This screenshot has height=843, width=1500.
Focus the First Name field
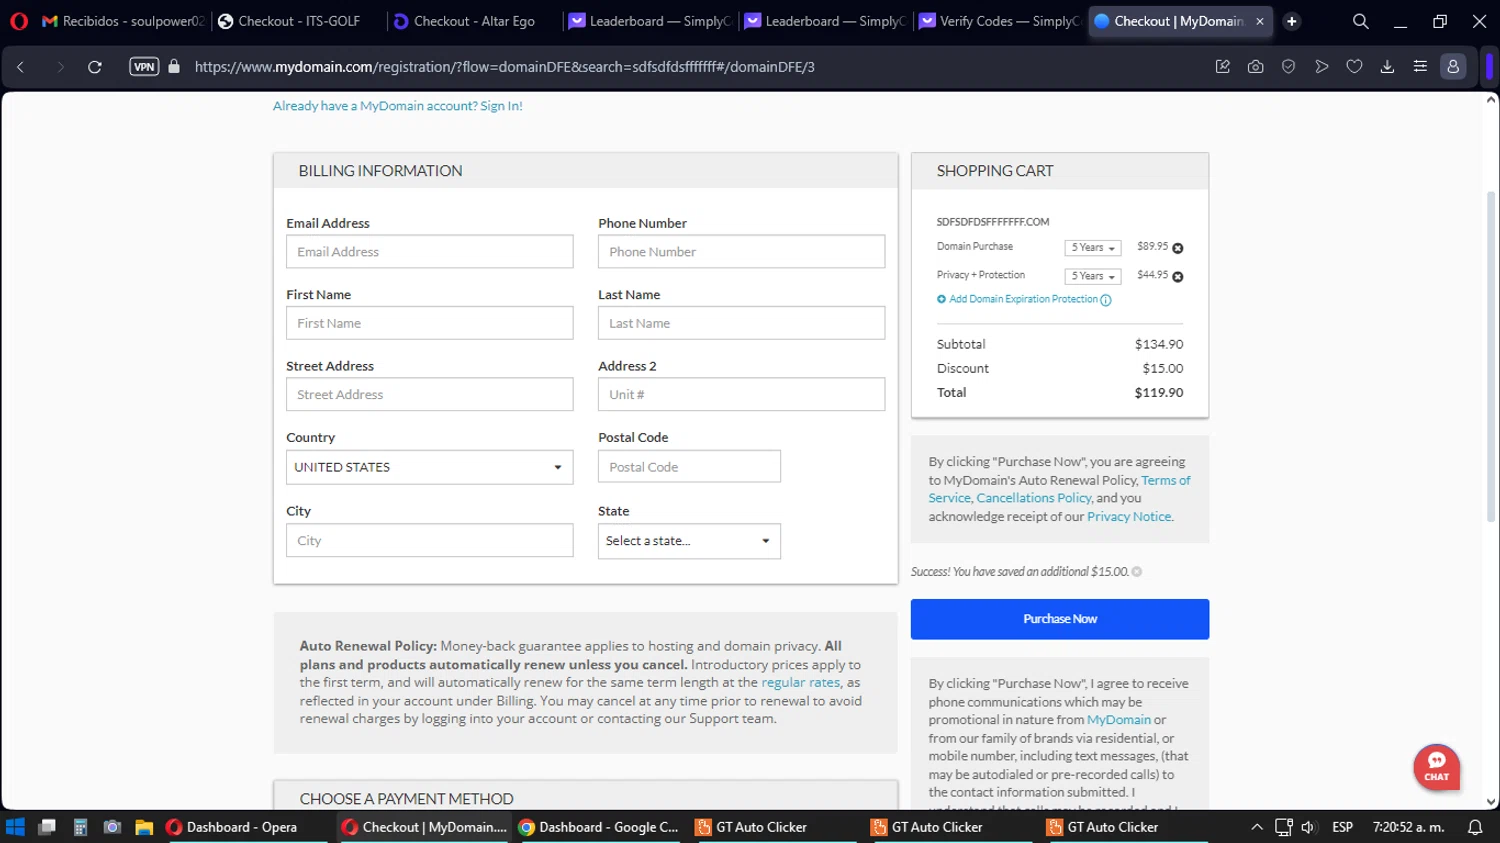coord(430,323)
